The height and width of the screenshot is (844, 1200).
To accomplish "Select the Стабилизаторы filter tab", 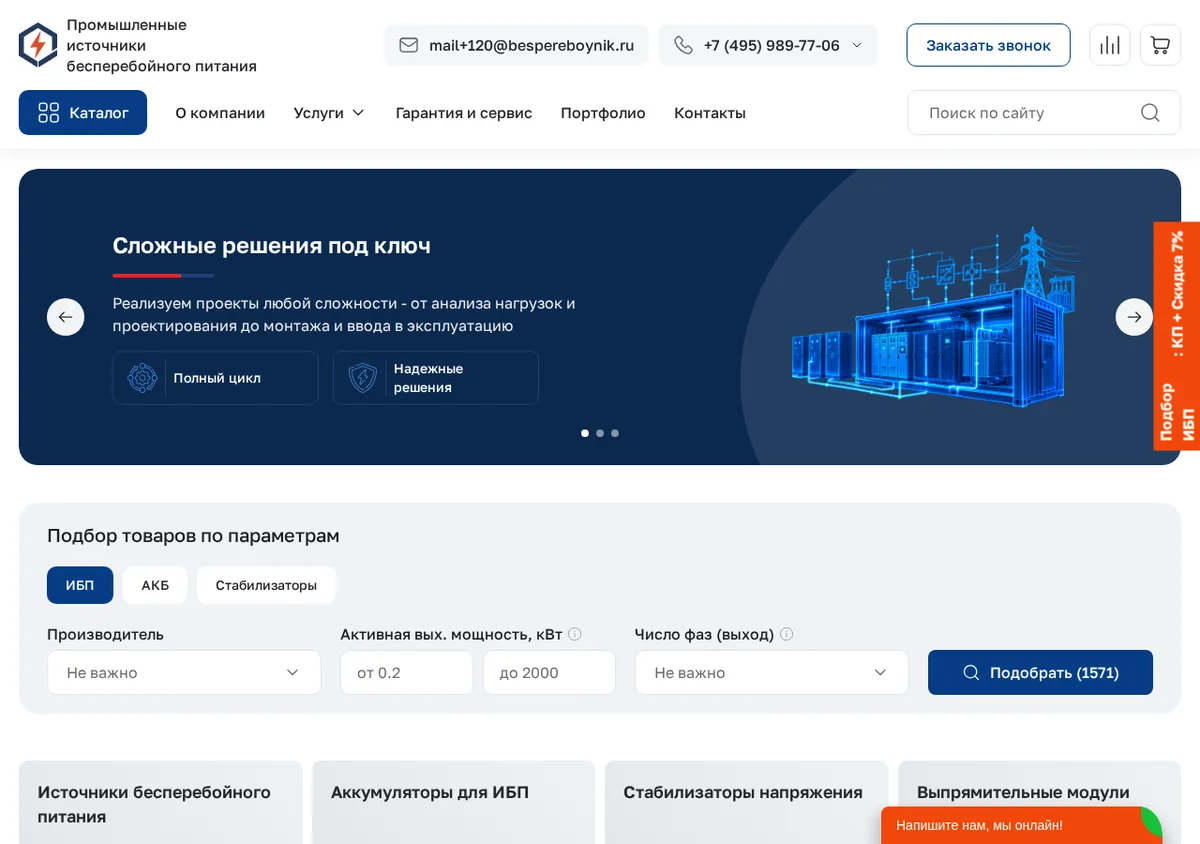I will pyautogui.click(x=266, y=585).
